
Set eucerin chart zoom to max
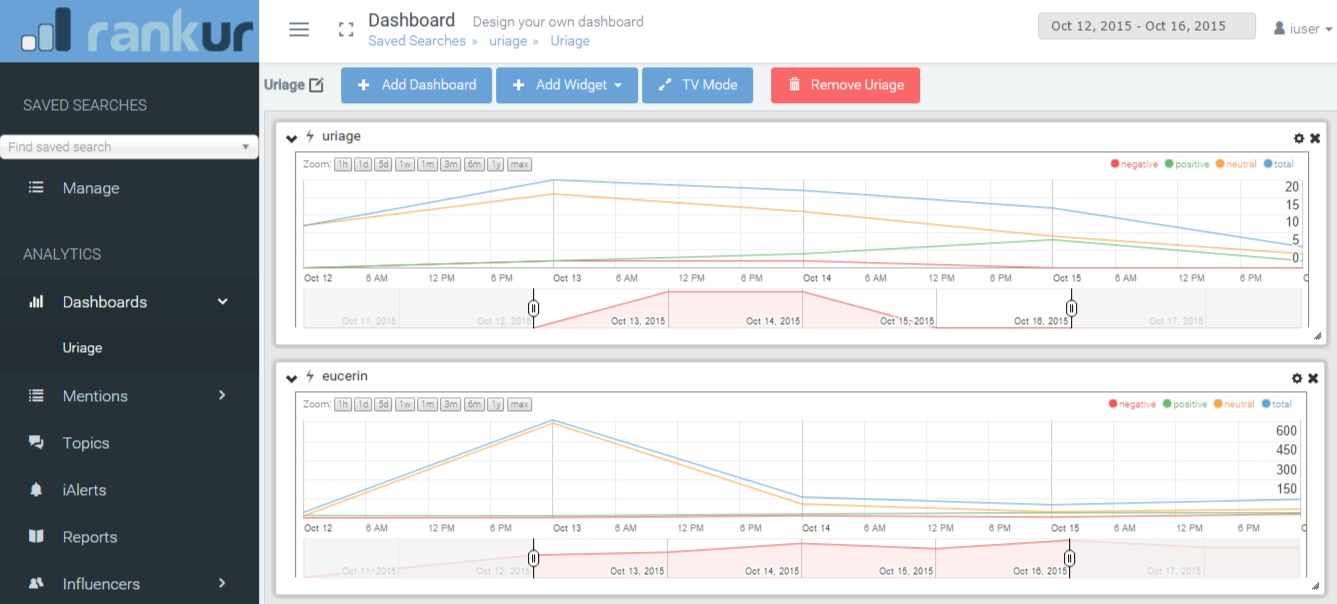(x=520, y=404)
